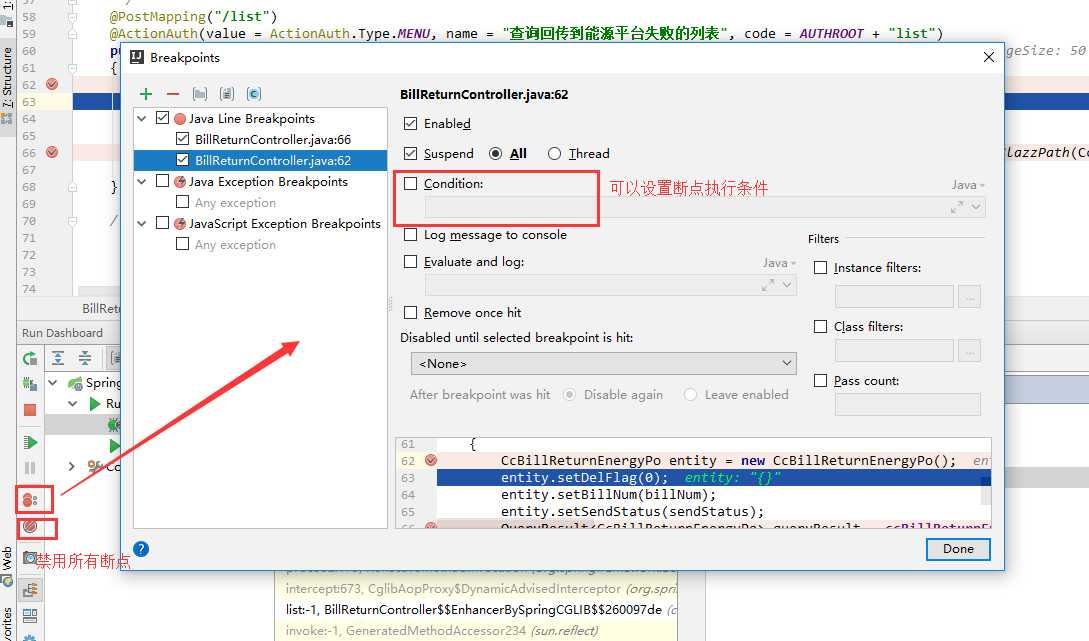The height and width of the screenshot is (641, 1089).
Task: Expand Evaluate and log editor arrows icon
Action: click(x=768, y=285)
